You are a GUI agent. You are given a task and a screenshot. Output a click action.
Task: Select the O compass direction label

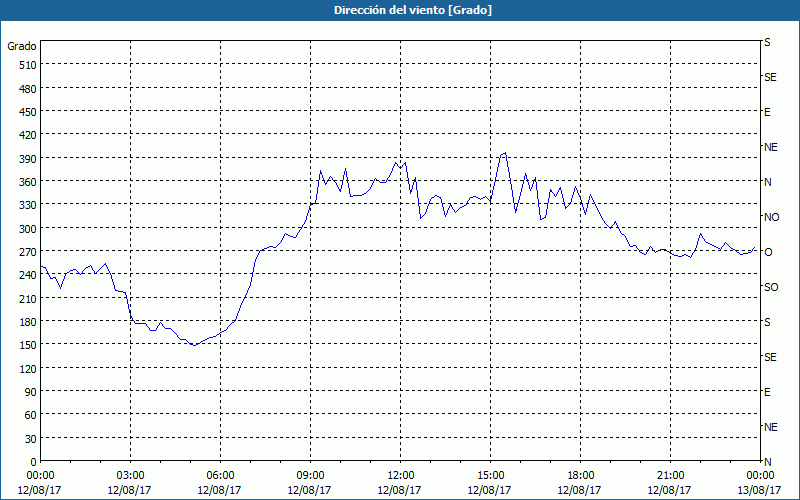768,252
